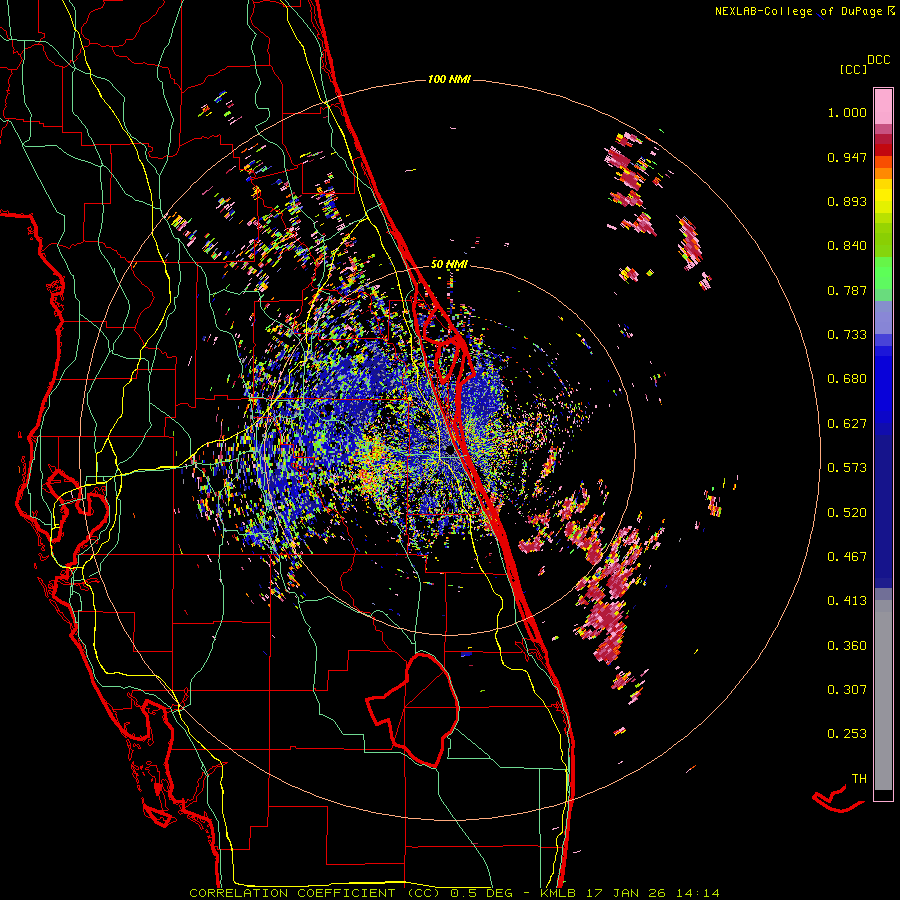Viewport: 900px width, 900px height.
Task: Select the [CC] units label
Action: [x=853, y=69]
